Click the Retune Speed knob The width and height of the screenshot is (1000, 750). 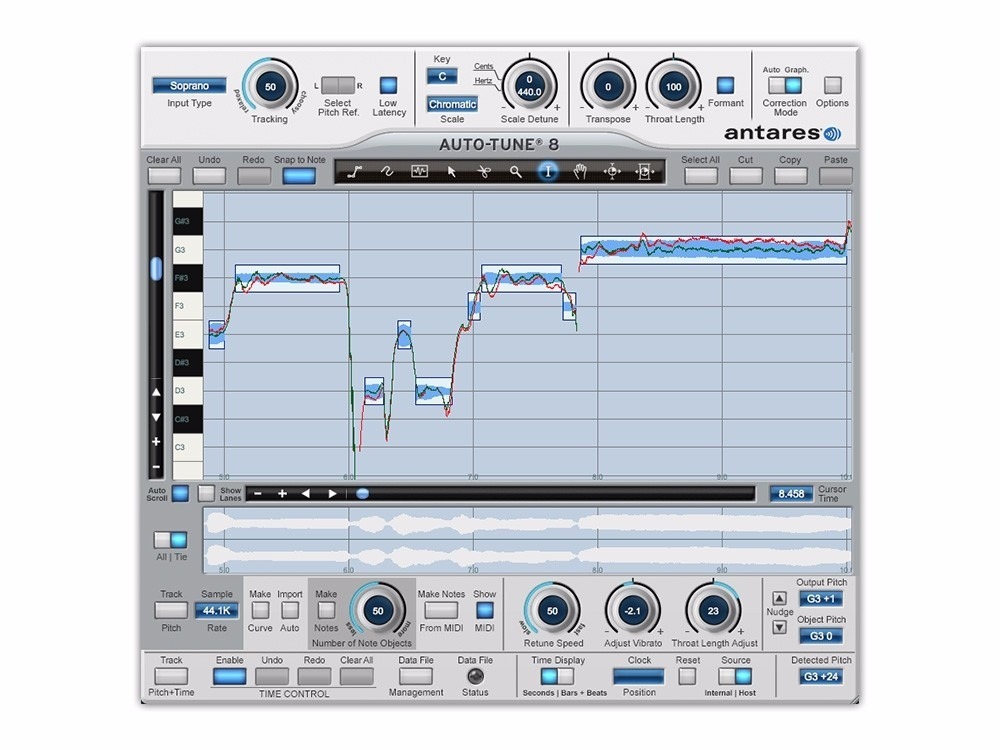coord(552,611)
